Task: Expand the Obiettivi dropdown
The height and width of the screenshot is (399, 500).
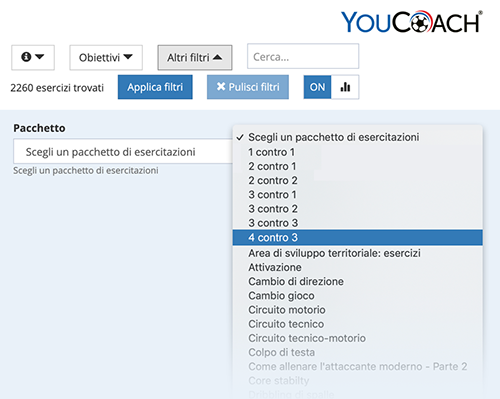Action: (x=106, y=57)
